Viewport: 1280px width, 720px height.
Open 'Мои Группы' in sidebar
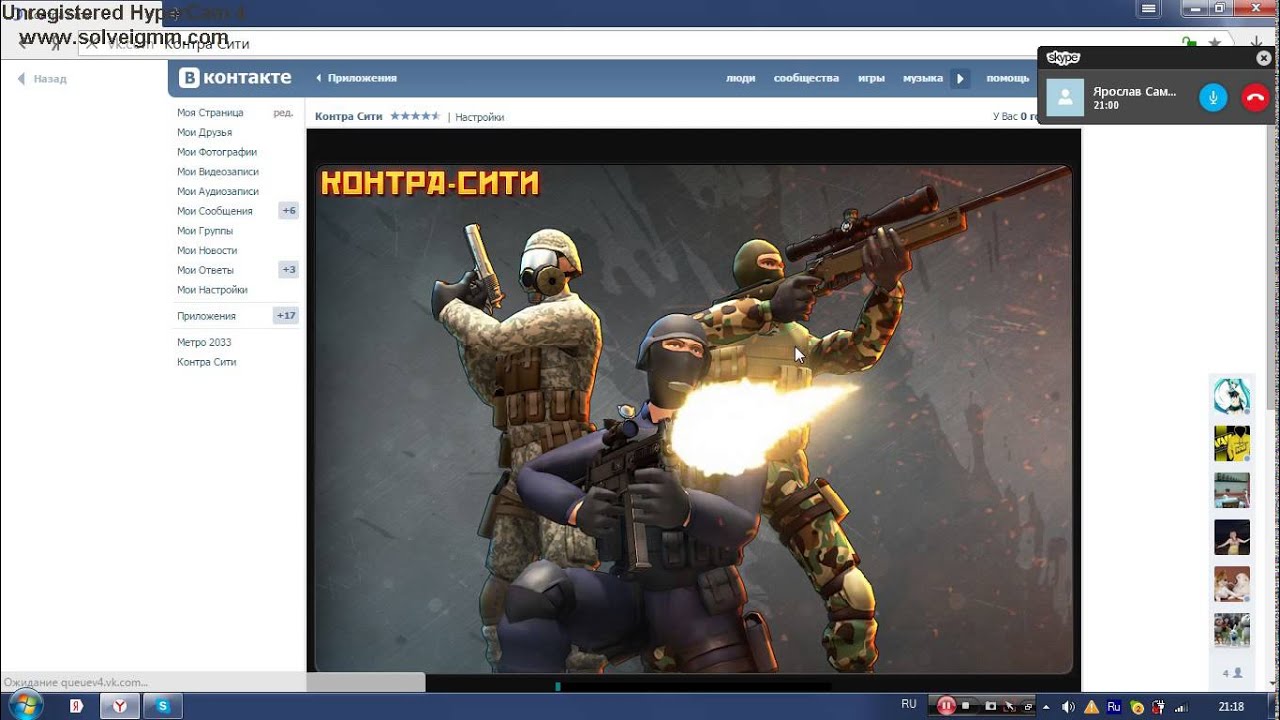(205, 231)
